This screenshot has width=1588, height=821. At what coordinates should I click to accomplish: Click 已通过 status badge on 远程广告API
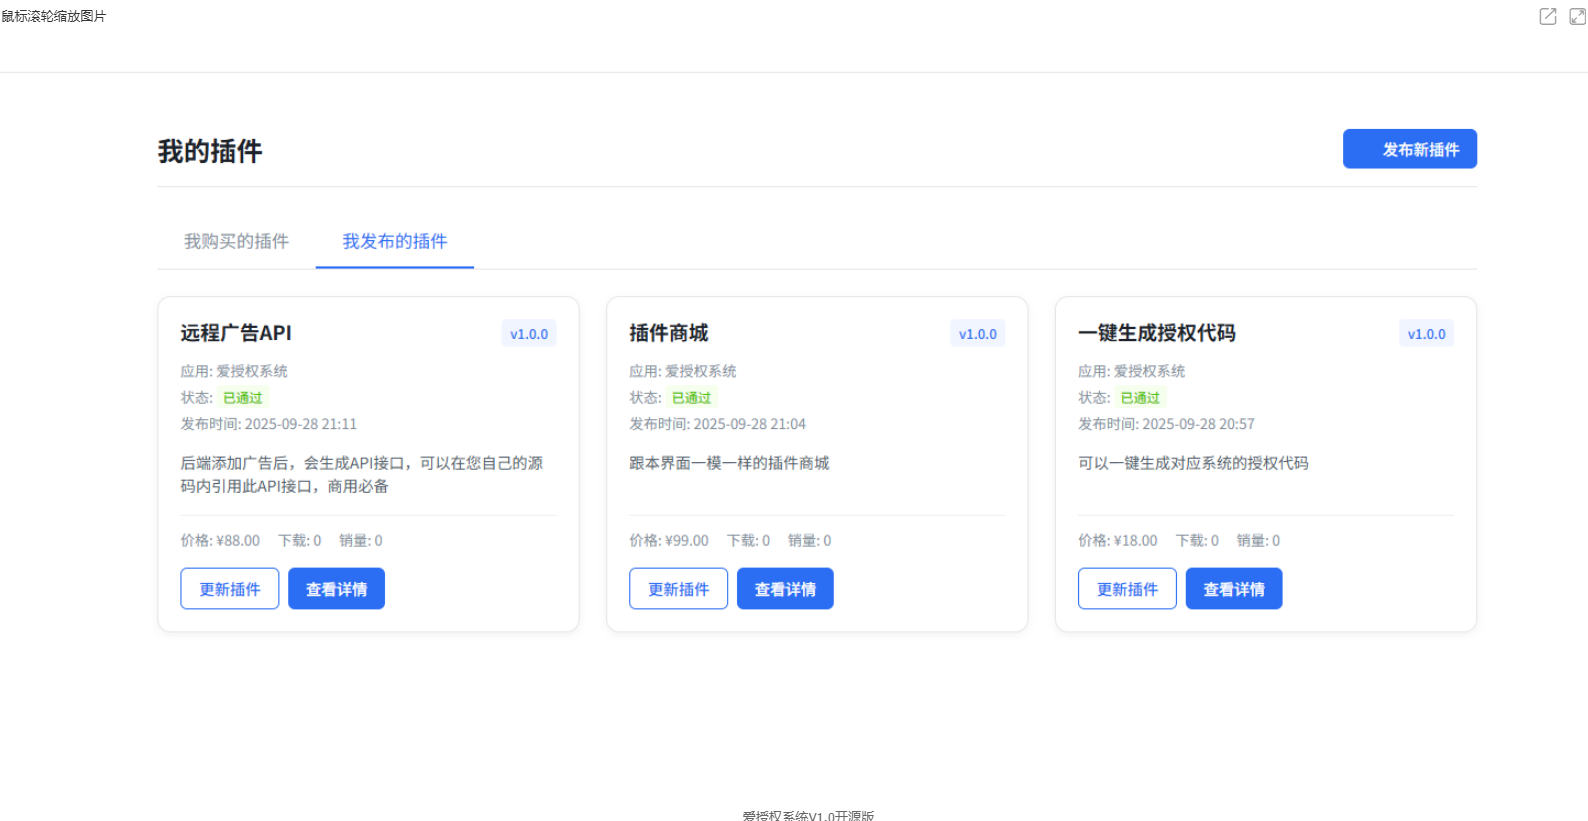pos(242,398)
